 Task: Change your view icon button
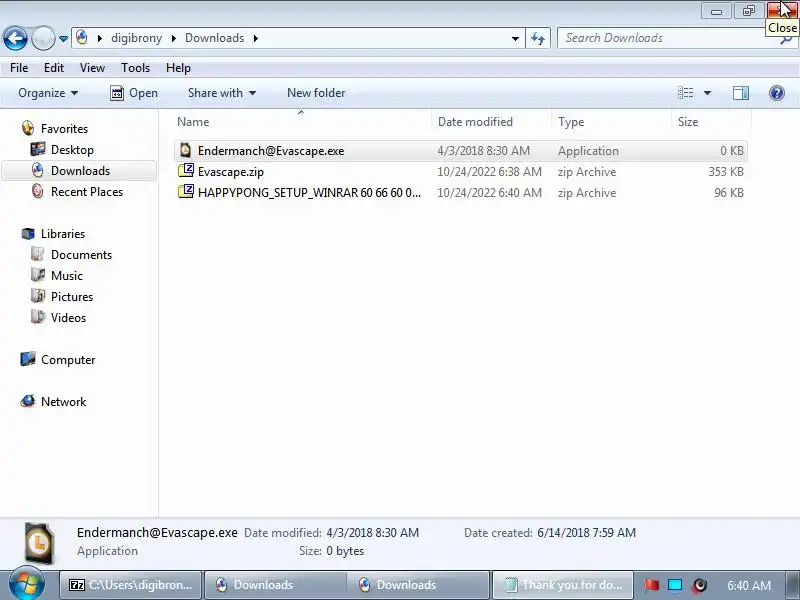coord(685,93)
